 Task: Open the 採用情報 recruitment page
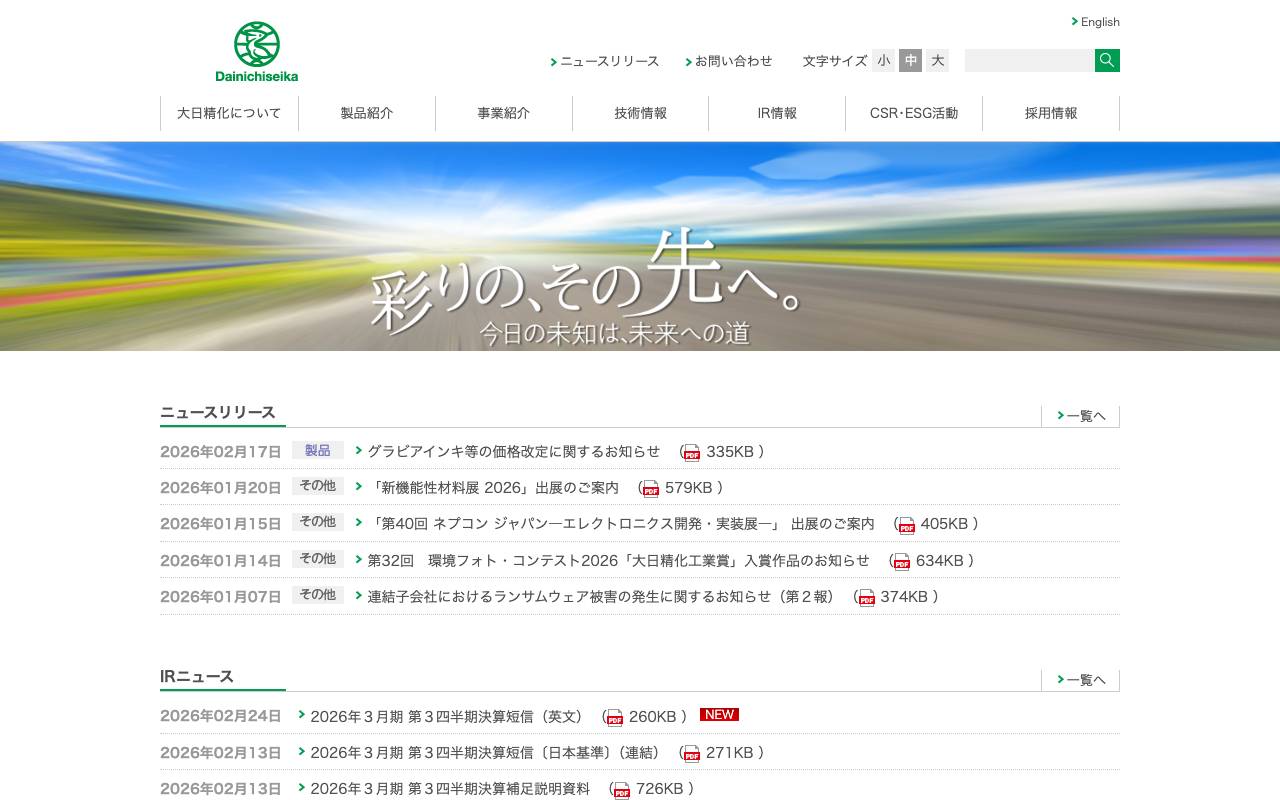coord(1051,113)
